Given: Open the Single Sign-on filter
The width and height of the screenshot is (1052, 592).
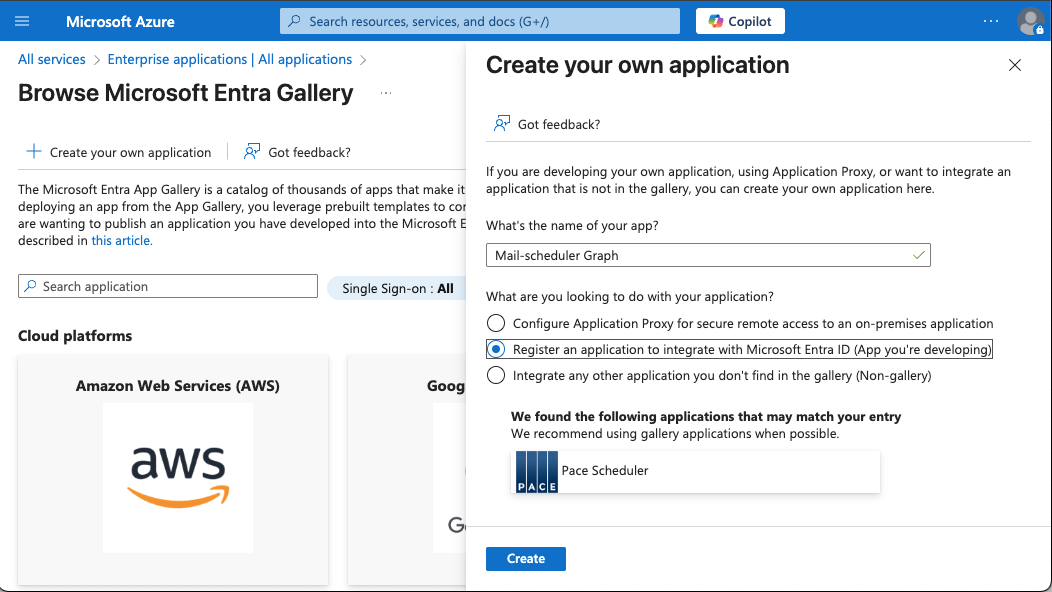Looking at the screenshot, I should (x=396, y=288).
